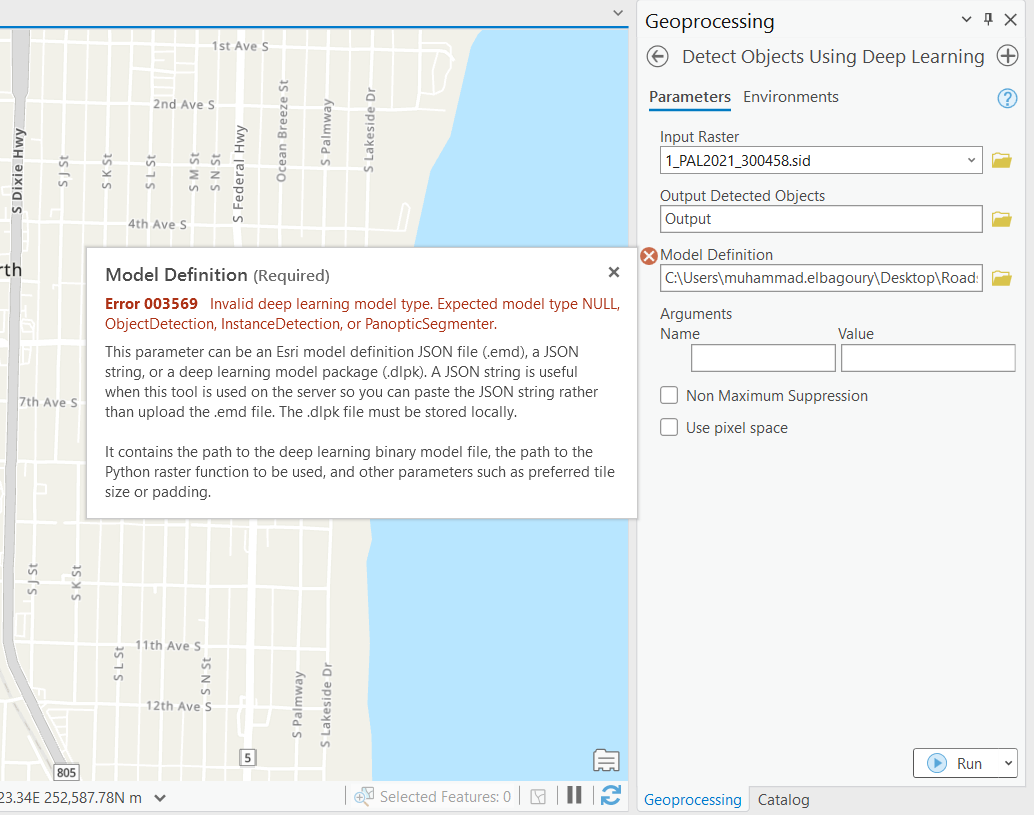Viewport: 1034px width, 815px height.
Task: Open the Run button dropdown arrow
Action: (1000, 762)
